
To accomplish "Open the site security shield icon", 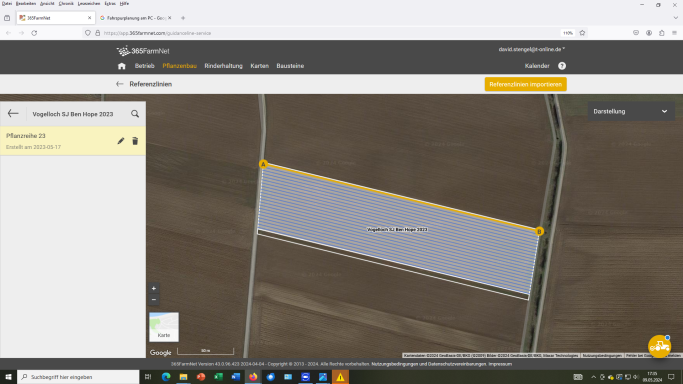I will point(88,33).
